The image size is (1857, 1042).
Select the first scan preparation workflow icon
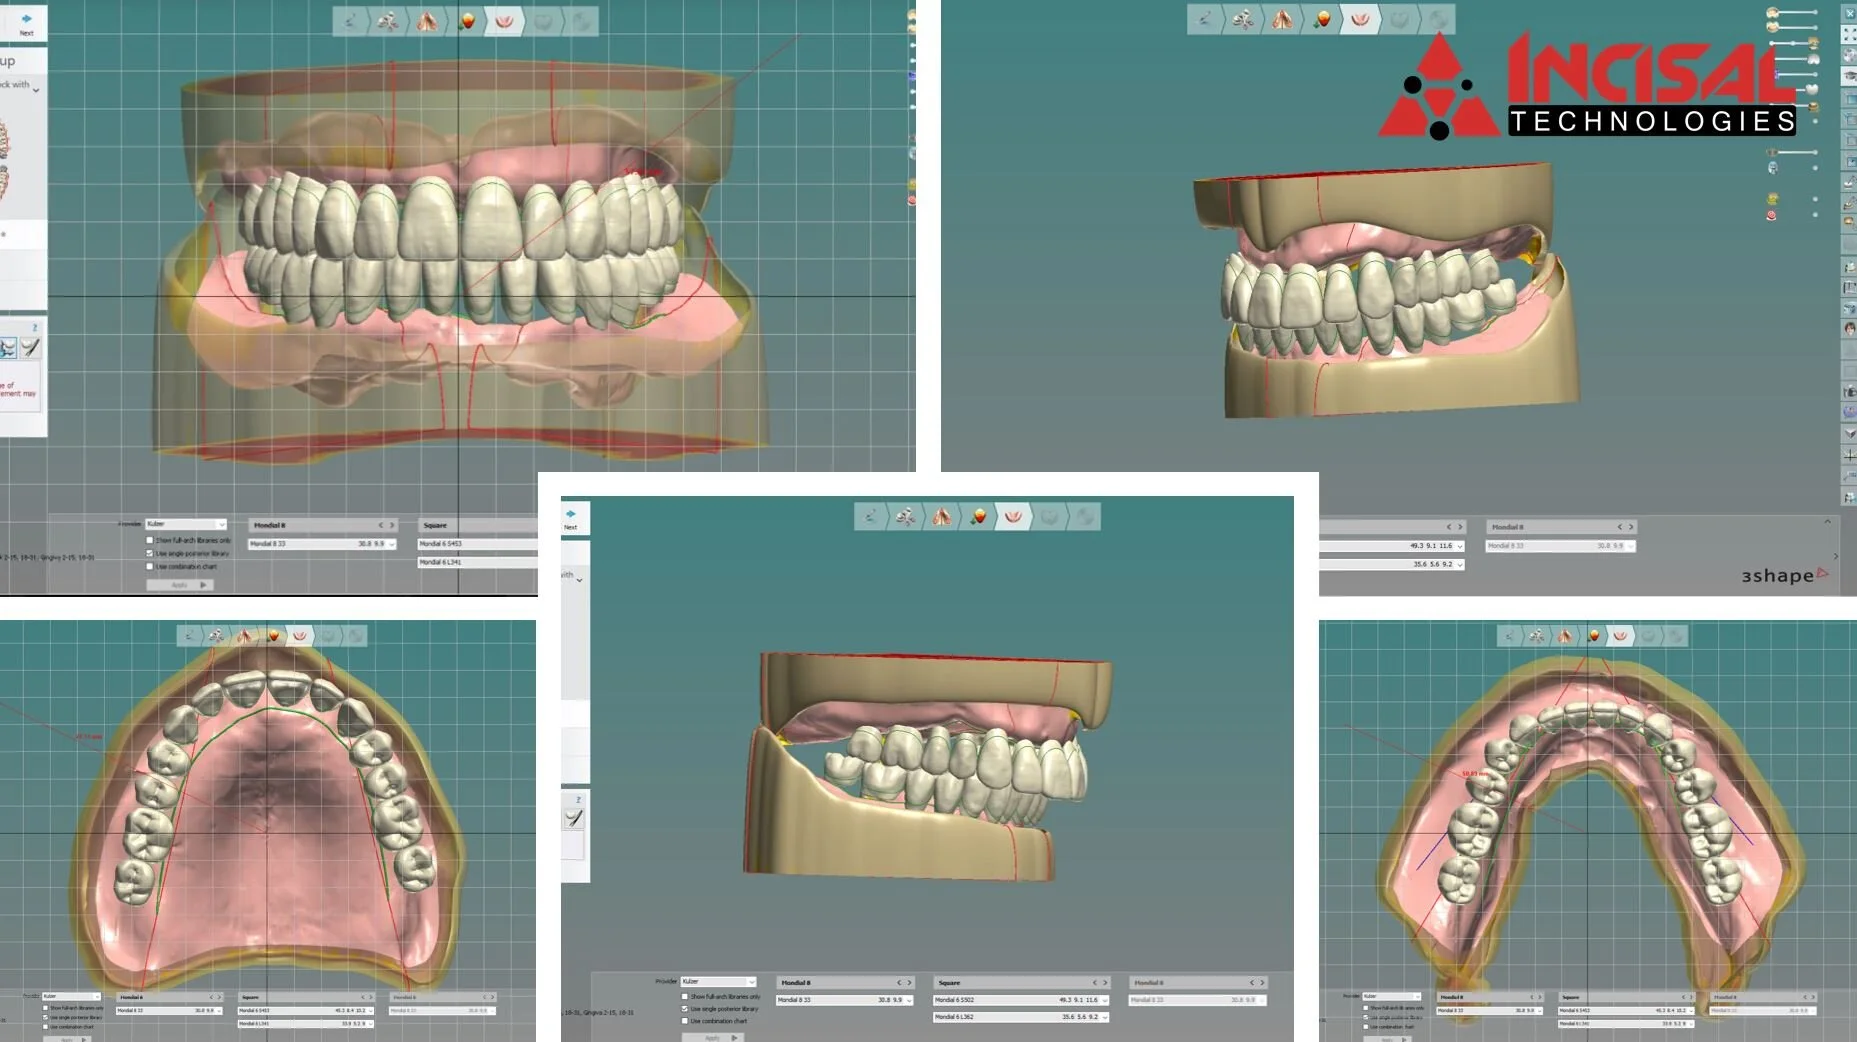pyautogui.click(x=352, y=20)
